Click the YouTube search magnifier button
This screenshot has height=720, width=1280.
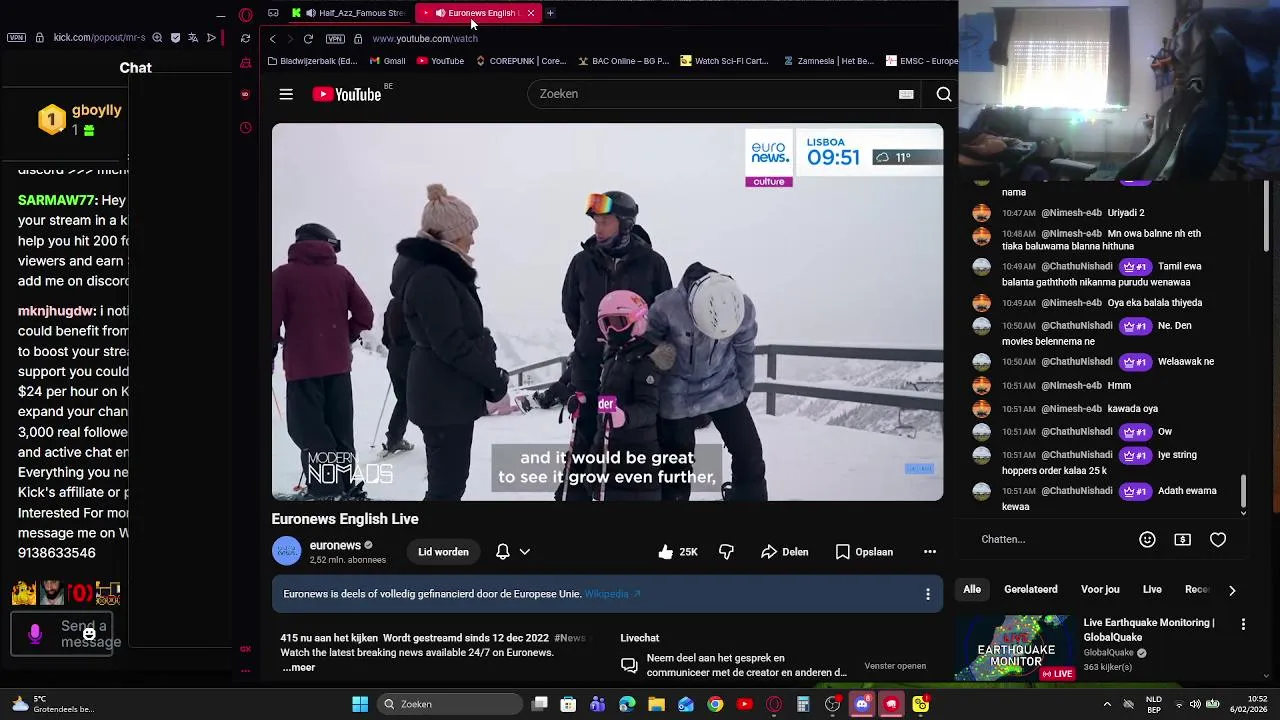[x=943, y=94]
